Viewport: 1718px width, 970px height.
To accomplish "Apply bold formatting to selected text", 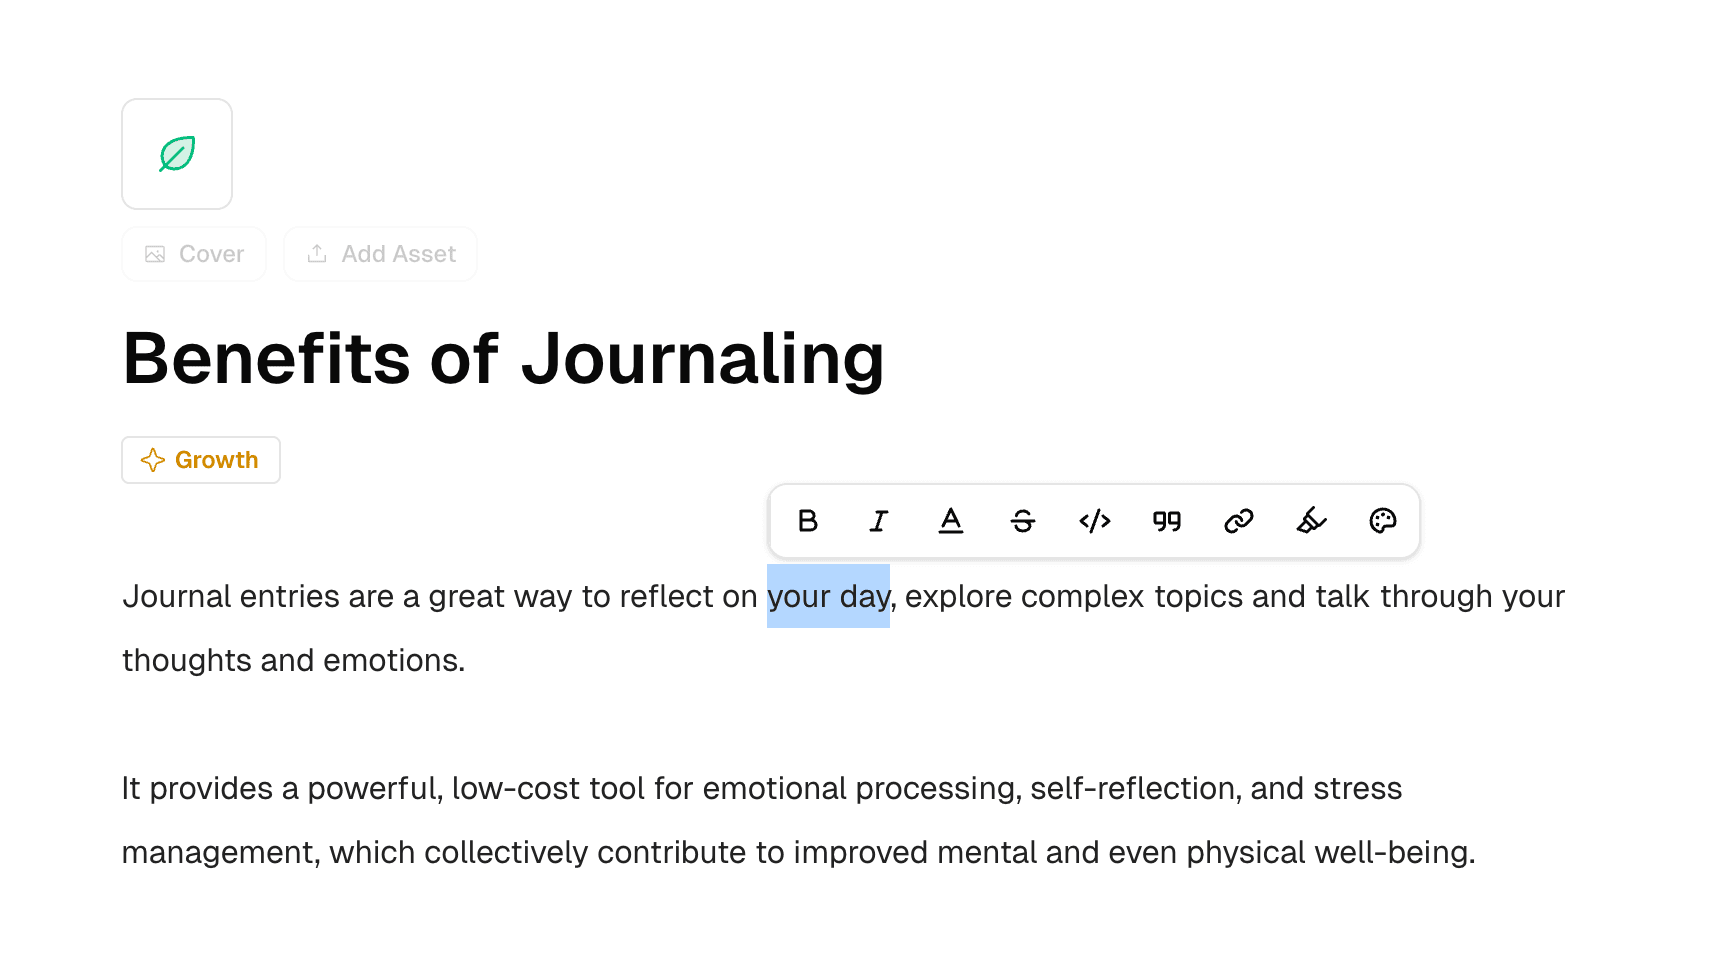I will [807, 520].
